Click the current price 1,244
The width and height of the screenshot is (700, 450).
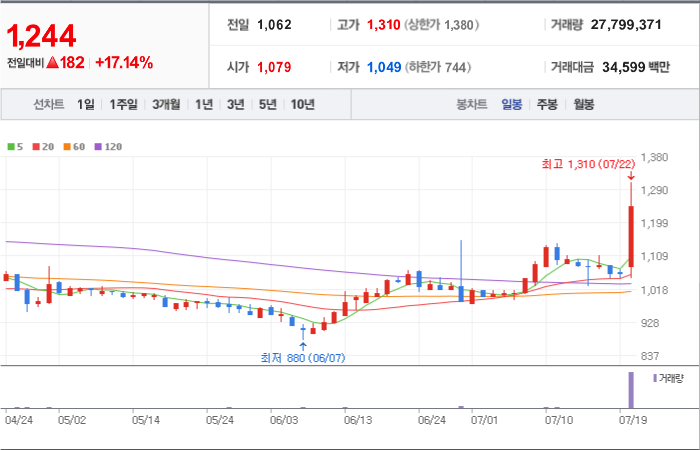(41, 36)
